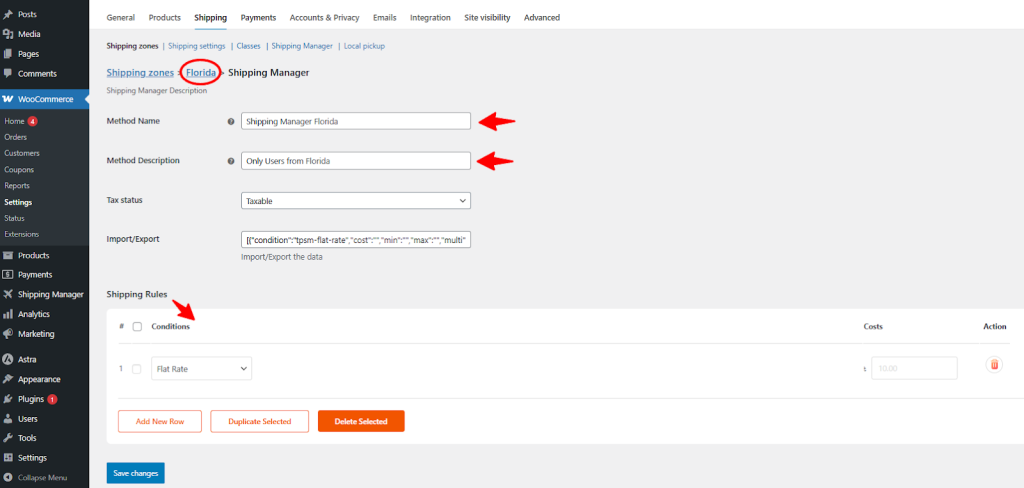Open Analytics from the sidebar
Viewport: 1024px width, 488px height.
[x=33, y=314]
